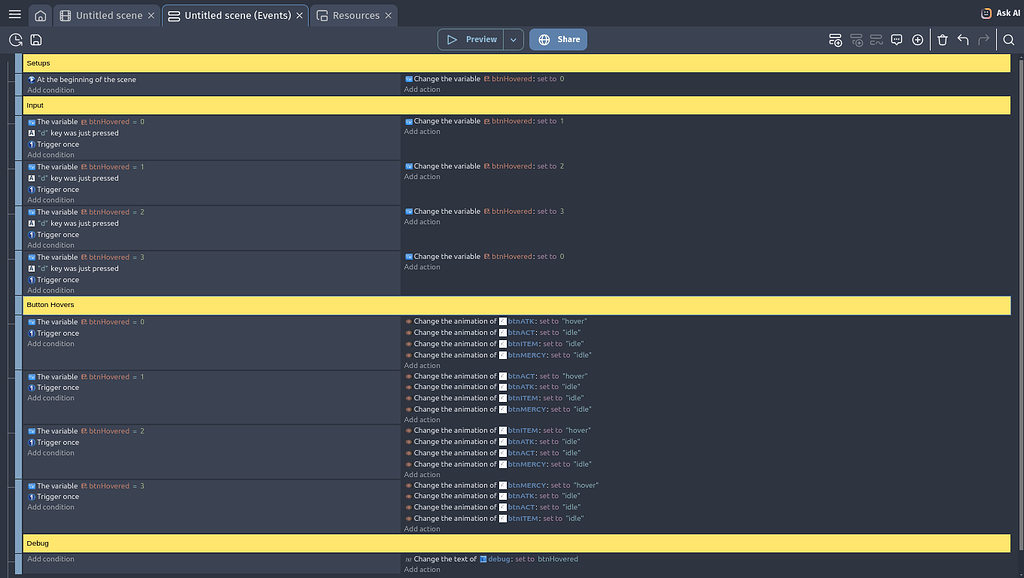Click 'Change the text of debug' action
Image resolution: width=1024 pixels, height=578 pixels.
point(491,559)
